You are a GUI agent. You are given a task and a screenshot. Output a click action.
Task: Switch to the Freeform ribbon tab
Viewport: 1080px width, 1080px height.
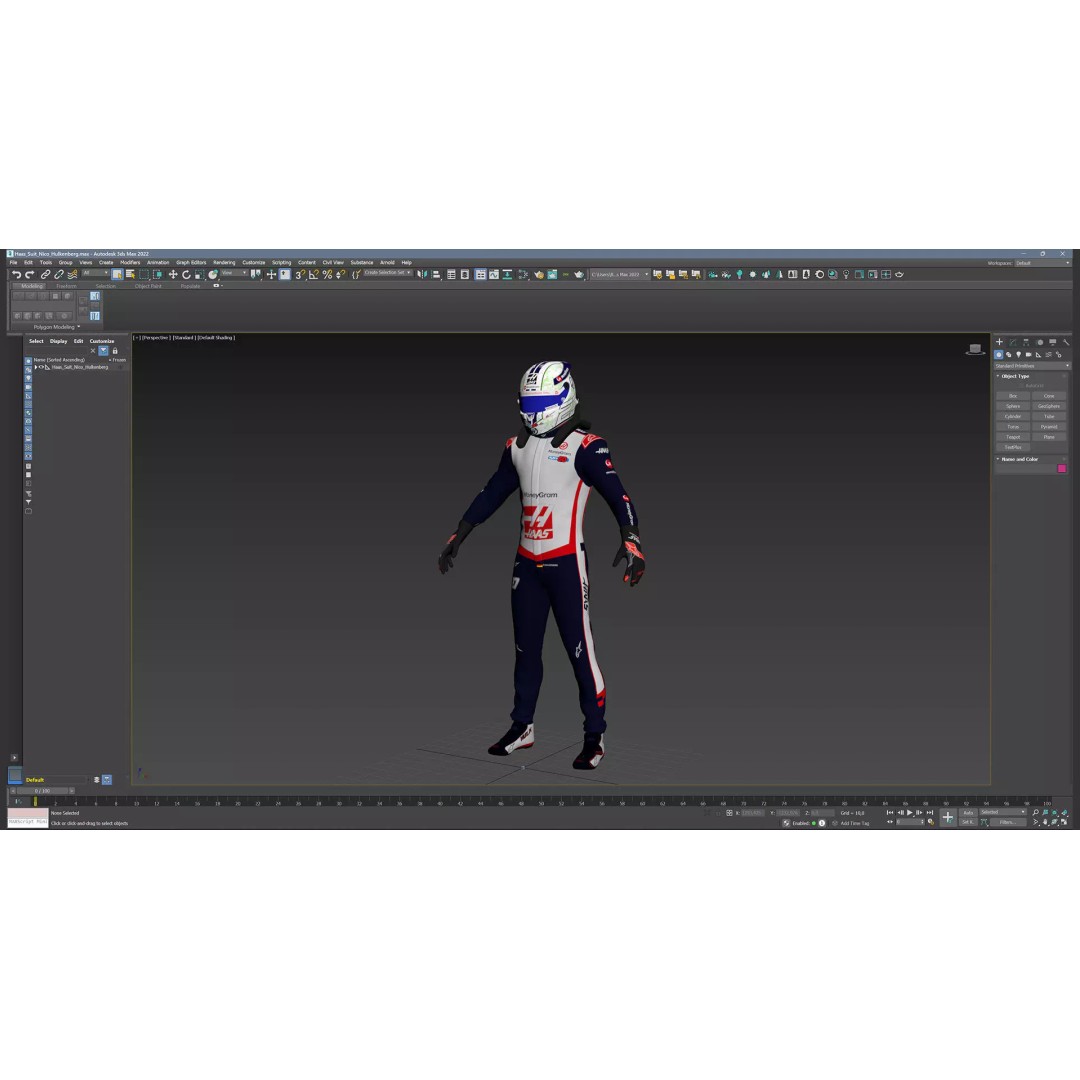coord(66,285)
